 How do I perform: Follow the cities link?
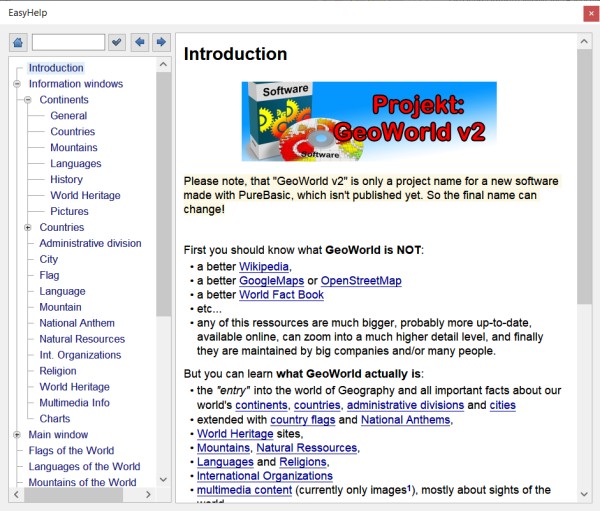pyautogui.click(x=502, y=405)
